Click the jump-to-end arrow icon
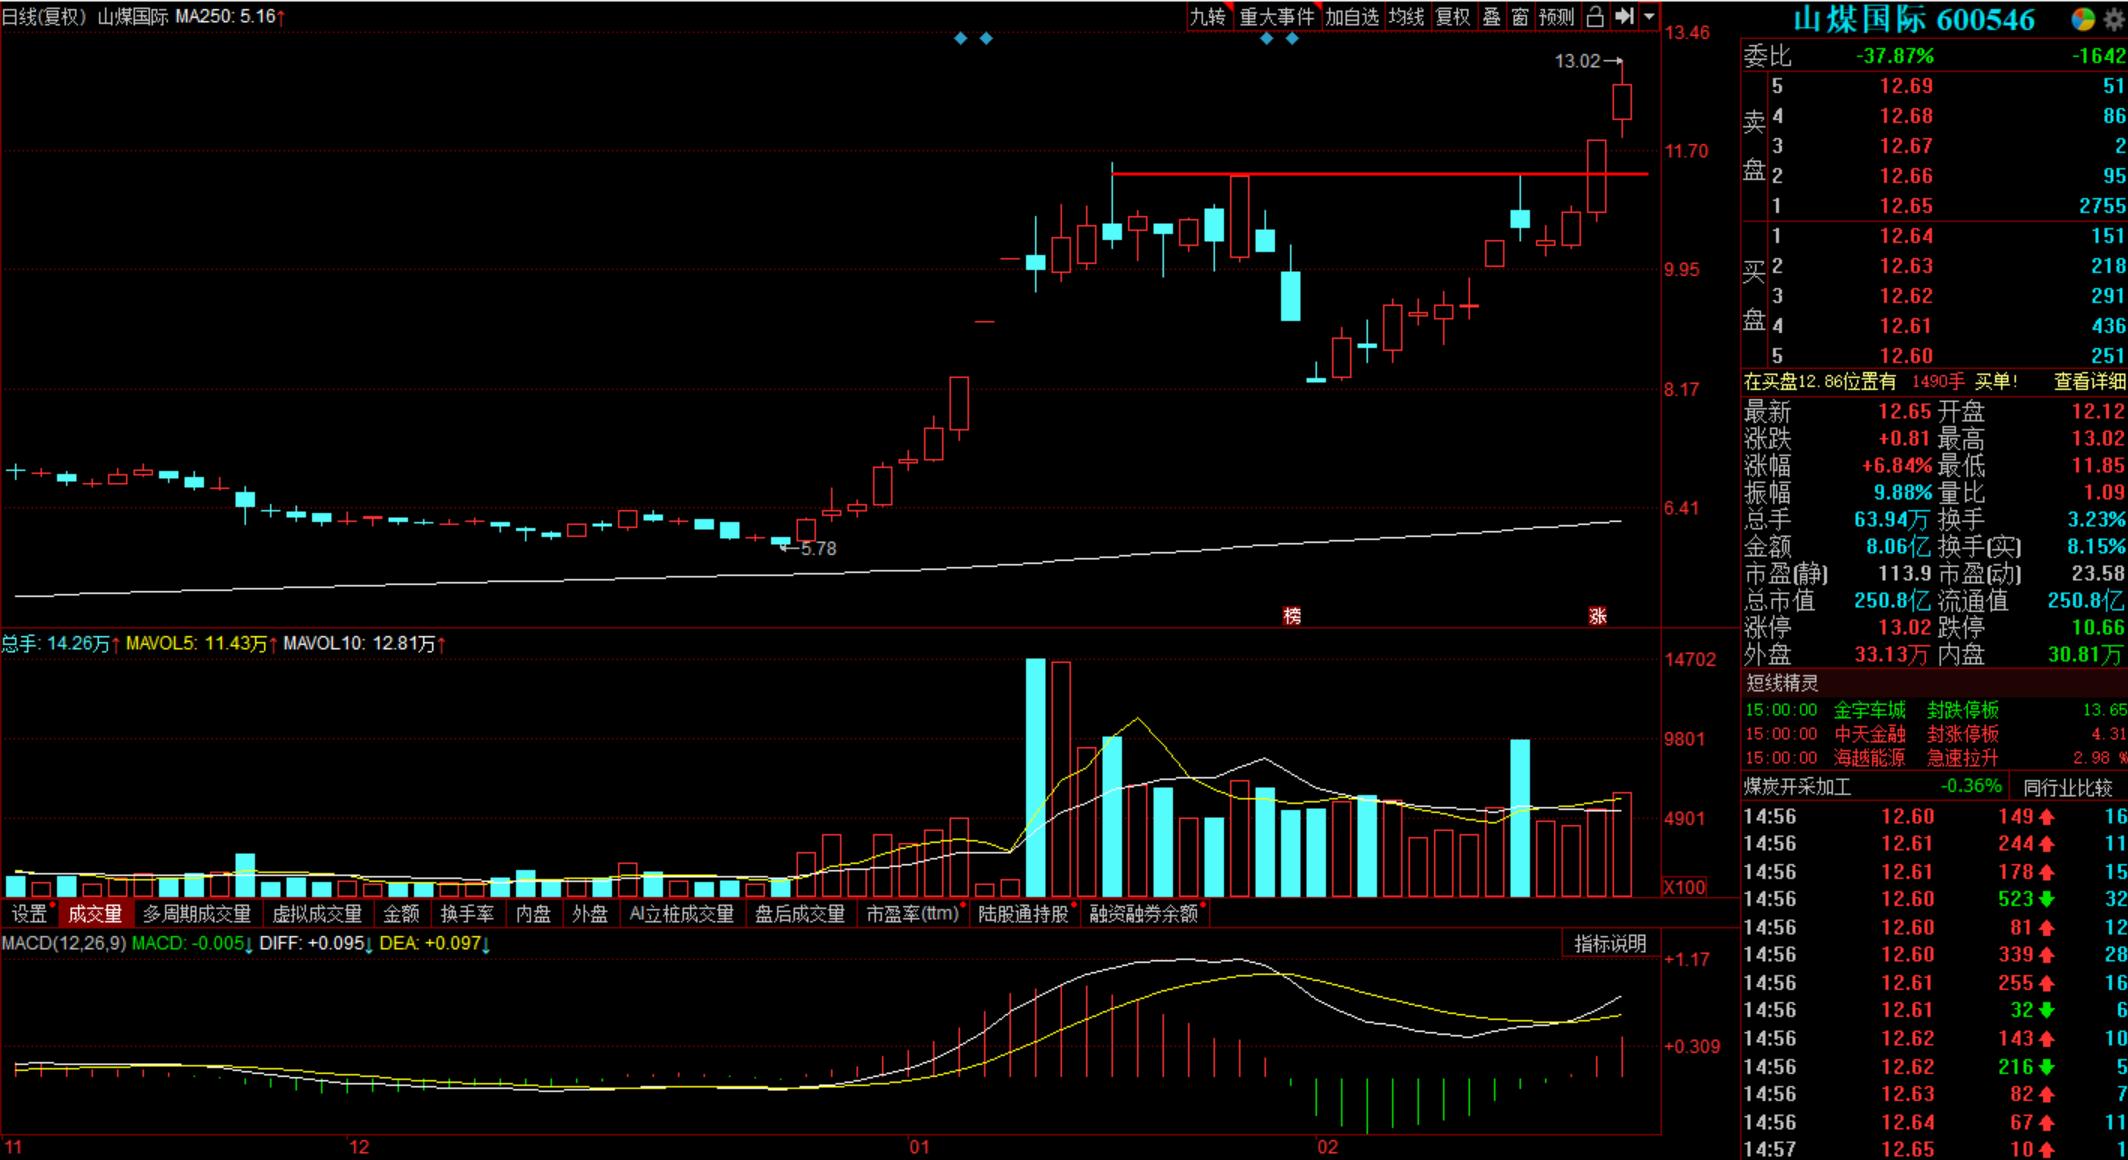The height and width of the screenshot is (1160, 2128). click(1624, 17)
